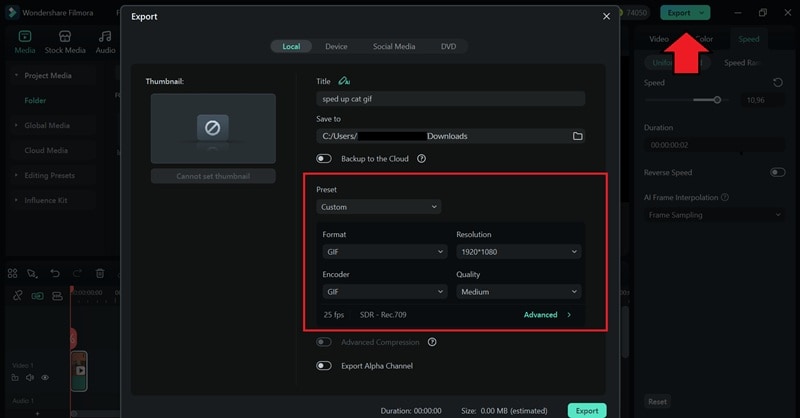Click the delete trash icon in timeline toolbar
Viewport: 800px width, 418px height.
[x=100, y=274]
